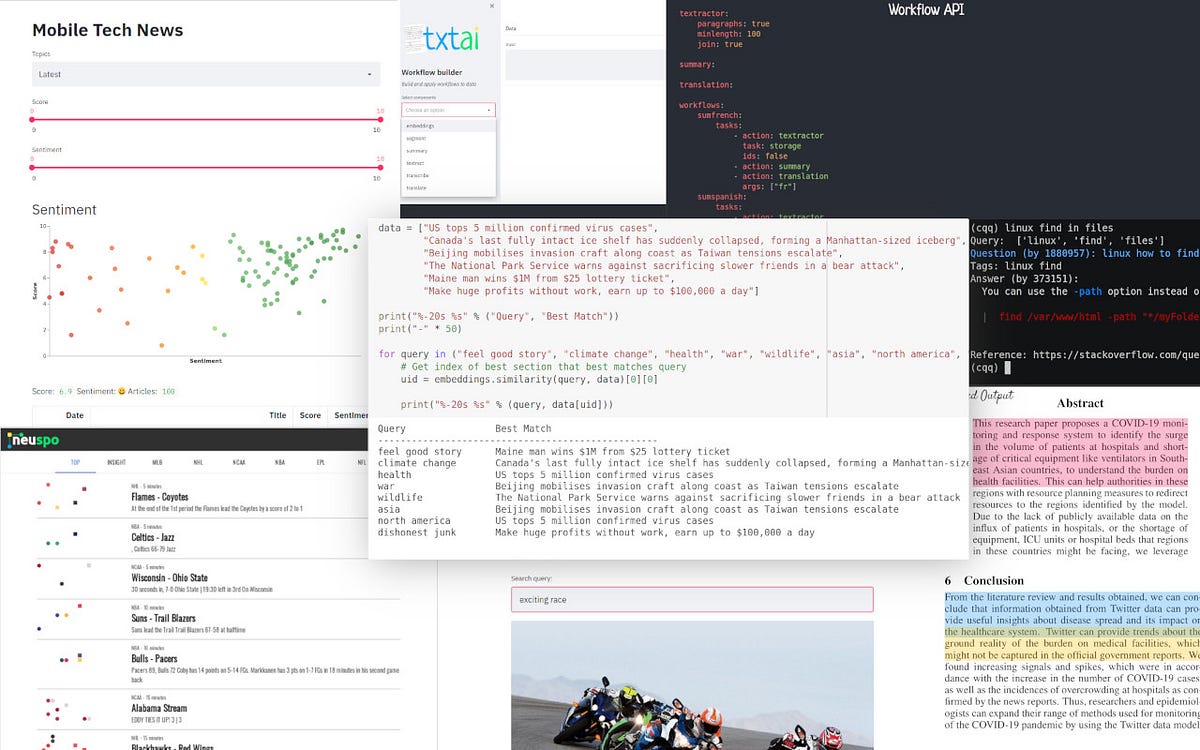Click the txtai logo in Workflow builder
Image resolution: width=1200 pixels, height=750 pixels.
pos(448,38)
